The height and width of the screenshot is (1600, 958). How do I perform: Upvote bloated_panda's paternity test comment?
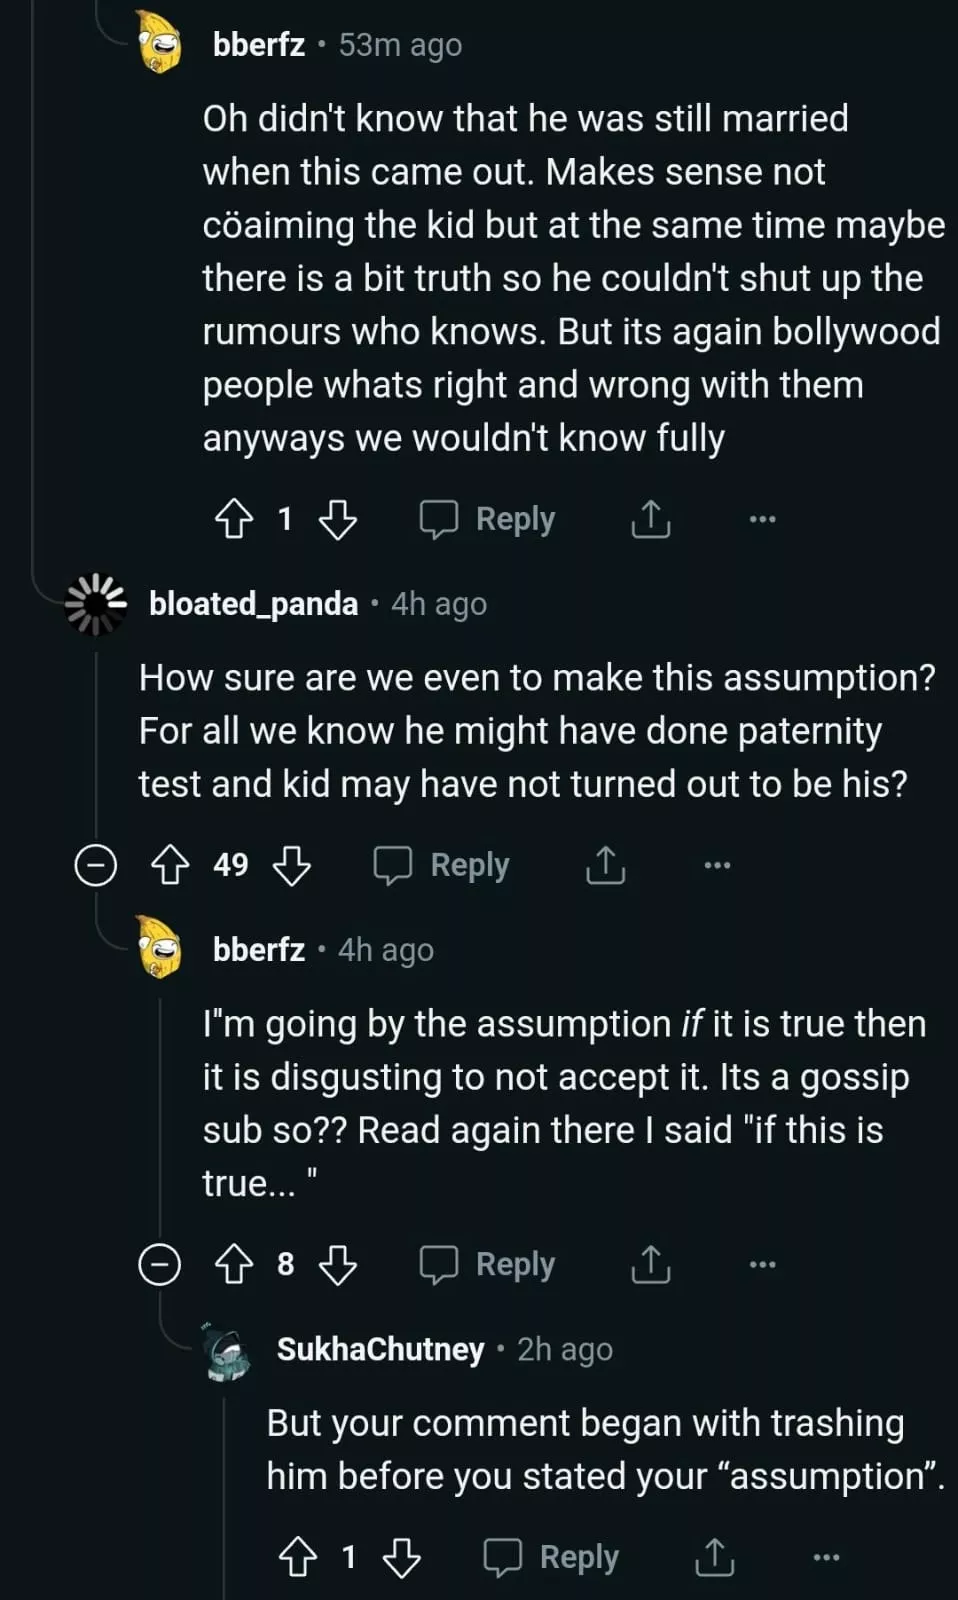pos(170,865)
